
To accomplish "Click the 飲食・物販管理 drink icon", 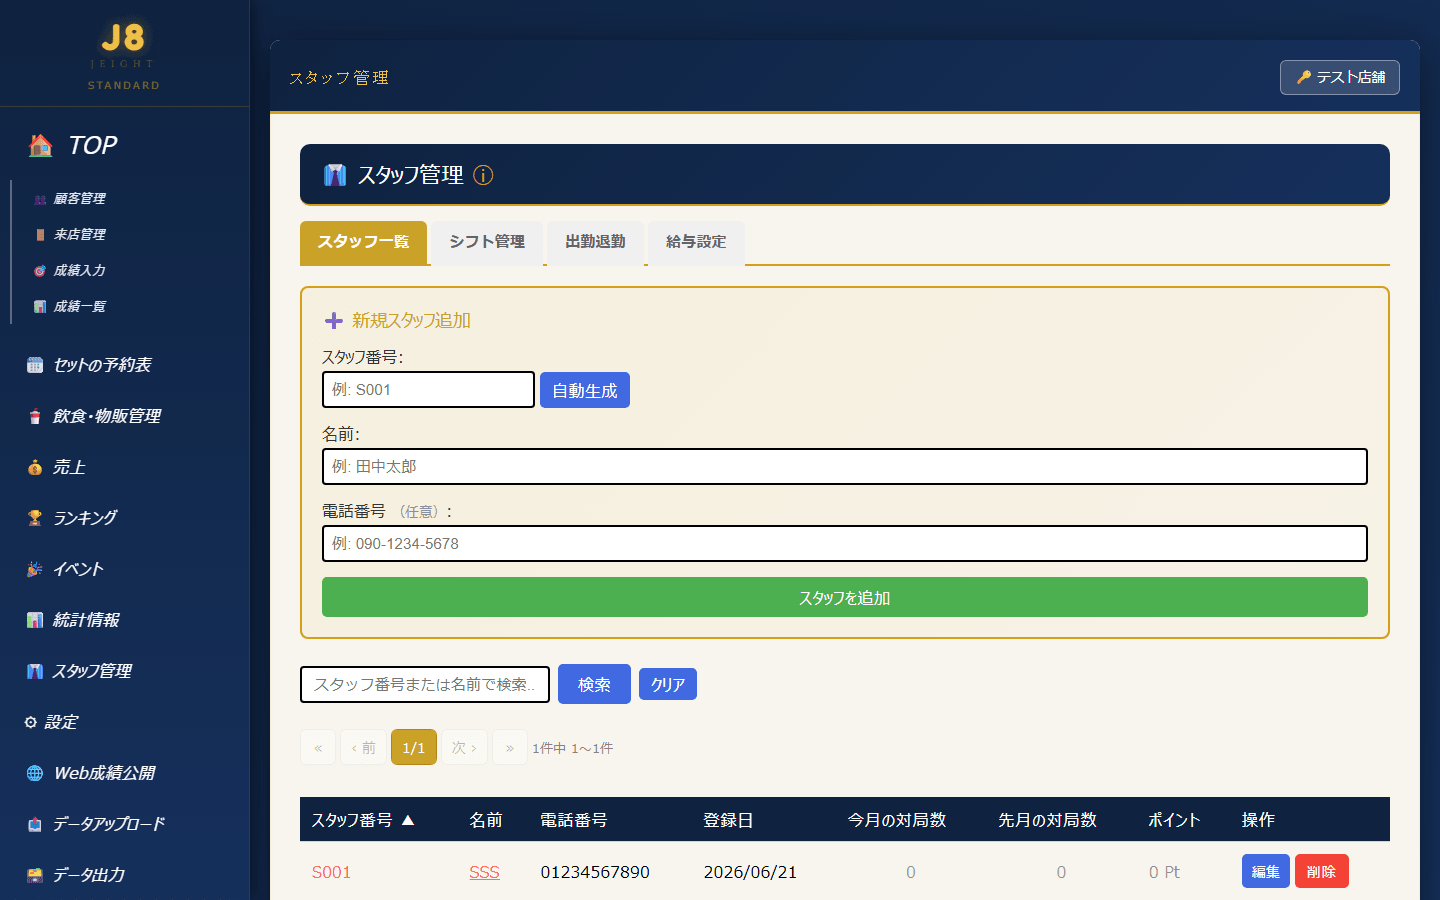I will coord(35,416).
